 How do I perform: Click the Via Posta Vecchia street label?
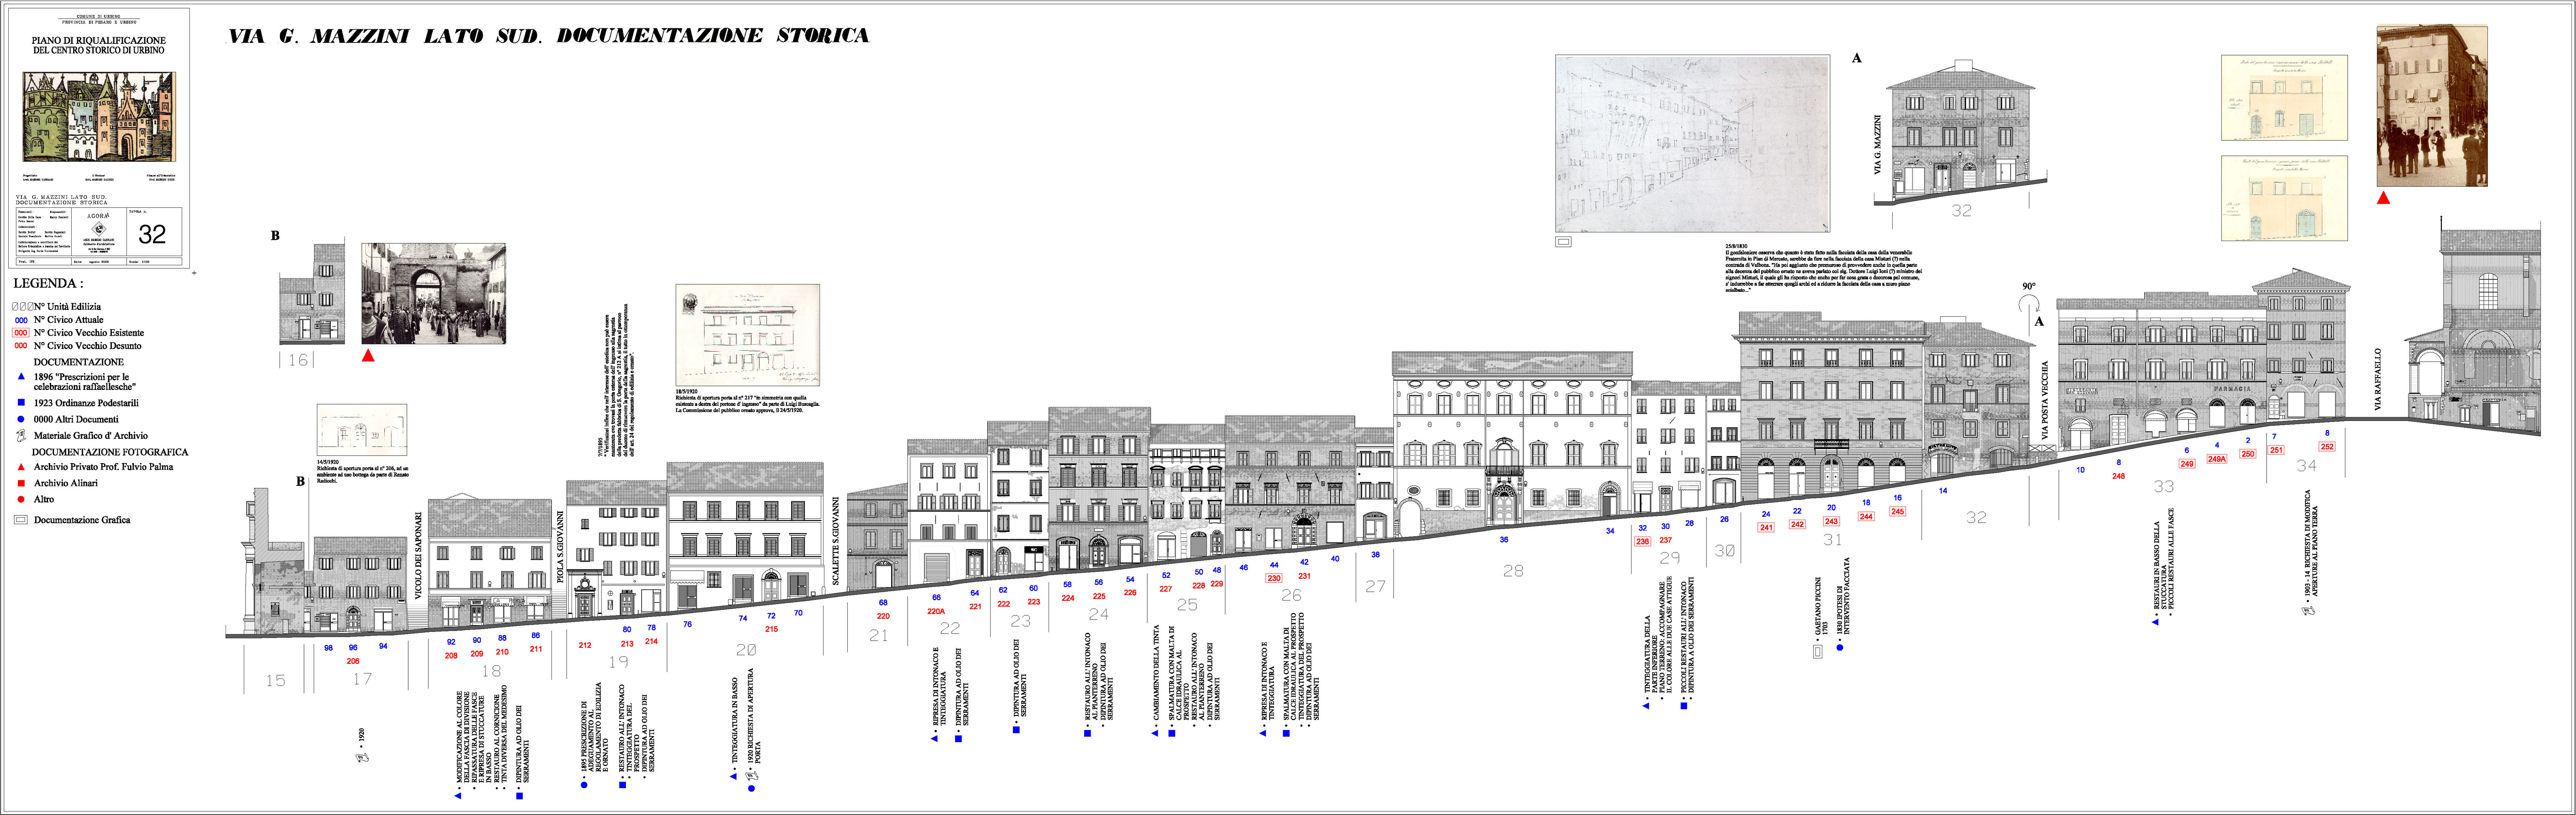tap(2044, 399)
